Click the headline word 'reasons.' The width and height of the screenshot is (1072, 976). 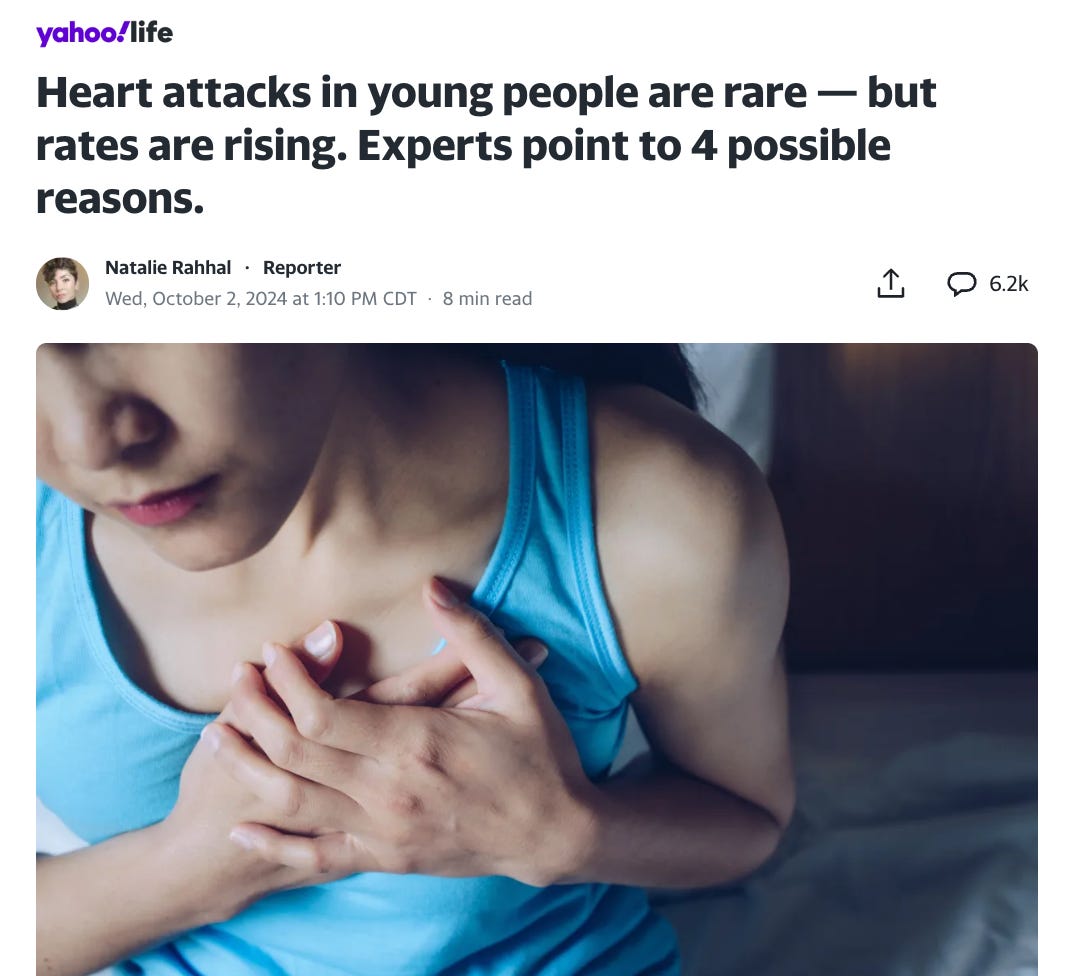click(x=120, y=199)
